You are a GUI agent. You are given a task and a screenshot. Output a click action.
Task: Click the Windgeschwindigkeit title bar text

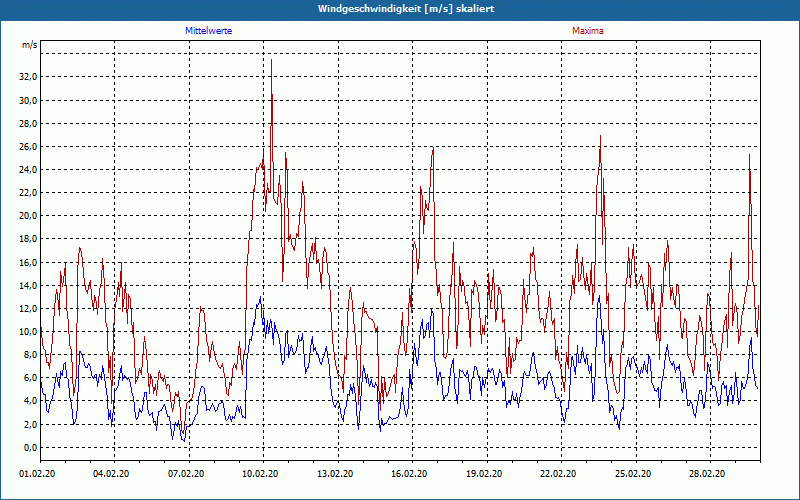(x=406, y=9)
